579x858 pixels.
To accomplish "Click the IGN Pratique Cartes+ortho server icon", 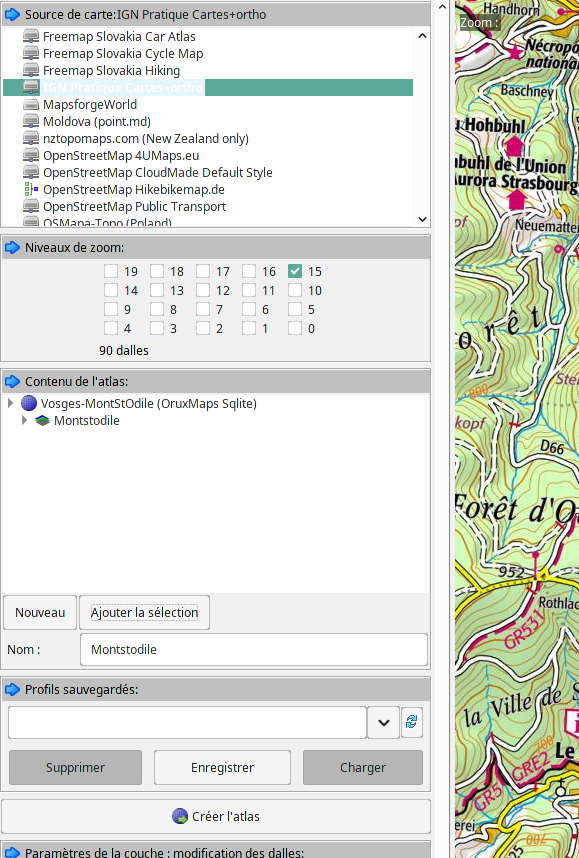I will coord(31,88).
